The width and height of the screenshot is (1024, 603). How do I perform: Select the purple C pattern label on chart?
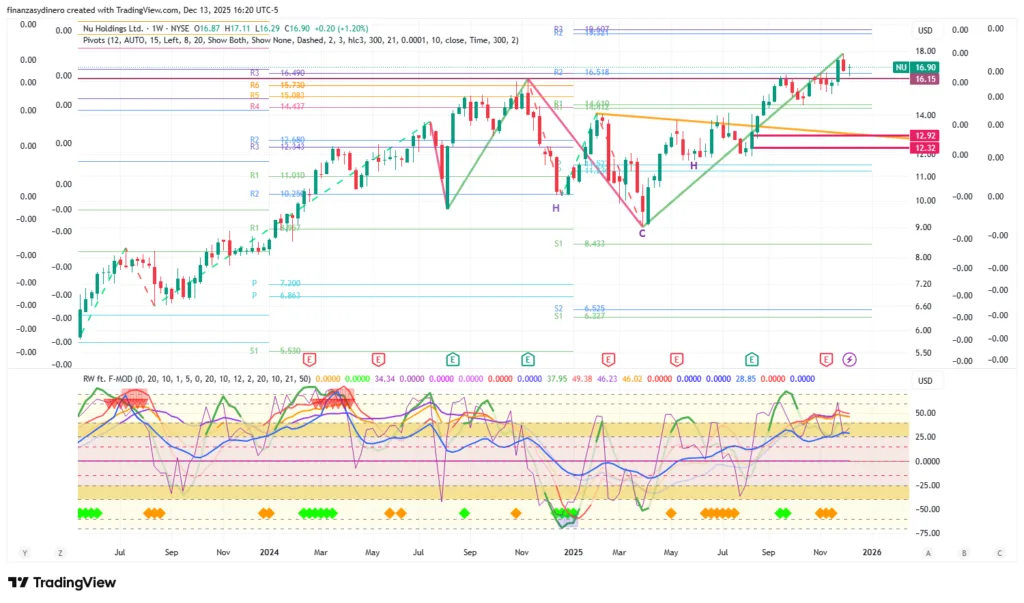pos(642,233)
